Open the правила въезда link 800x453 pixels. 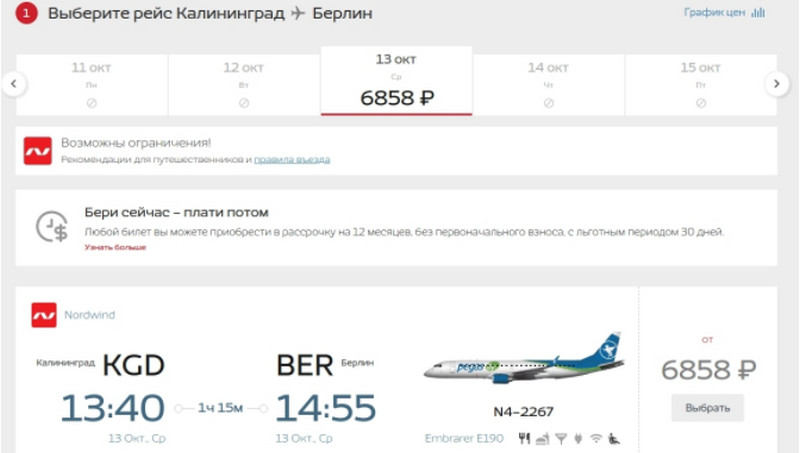292,160
